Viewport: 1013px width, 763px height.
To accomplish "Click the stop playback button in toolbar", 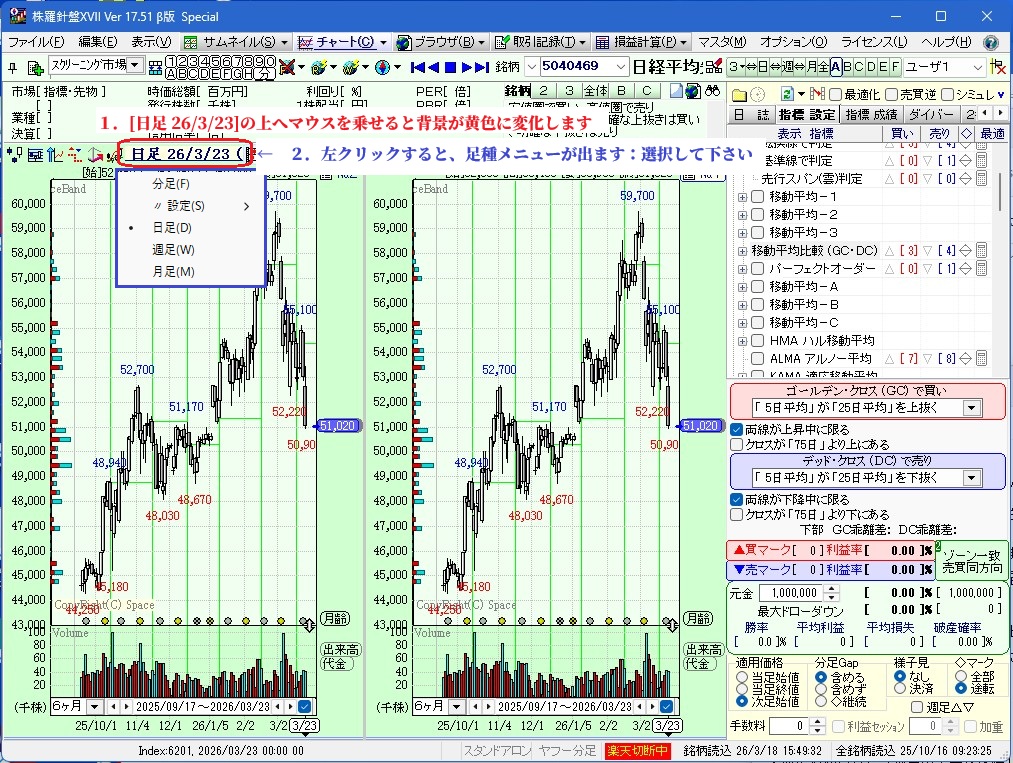I will [450, 67].
